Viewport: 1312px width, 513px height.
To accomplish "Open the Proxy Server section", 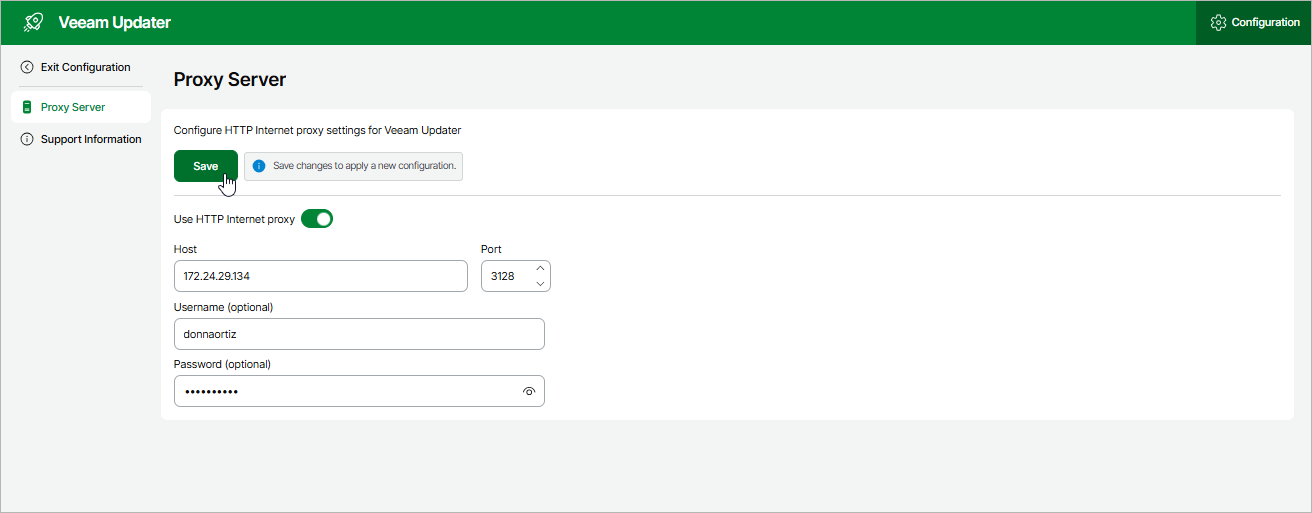I will pyautogui.click(x=81, y=107).
